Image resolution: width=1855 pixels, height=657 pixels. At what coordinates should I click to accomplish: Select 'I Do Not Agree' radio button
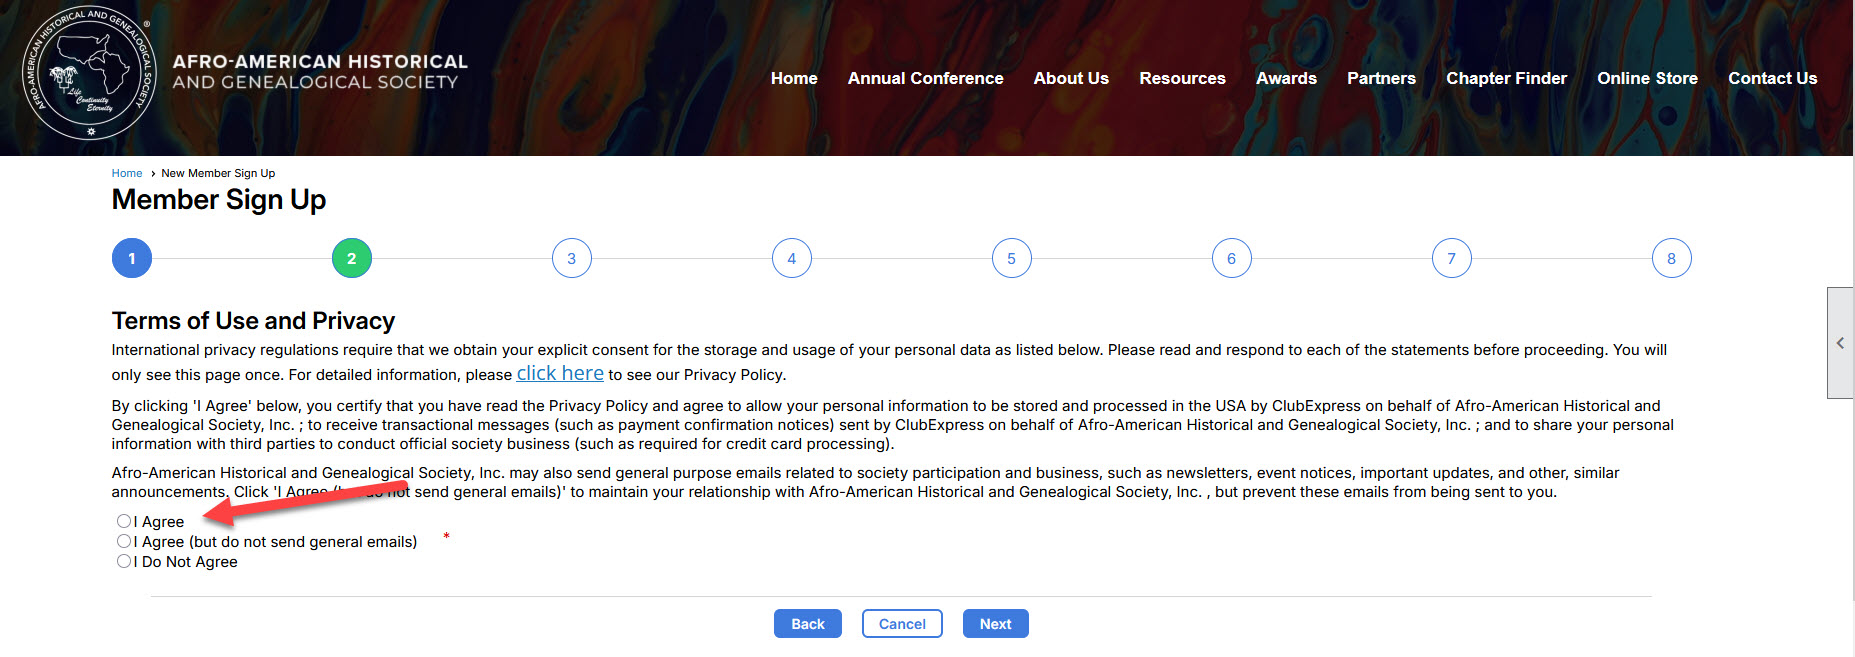(x=124, y=561)
